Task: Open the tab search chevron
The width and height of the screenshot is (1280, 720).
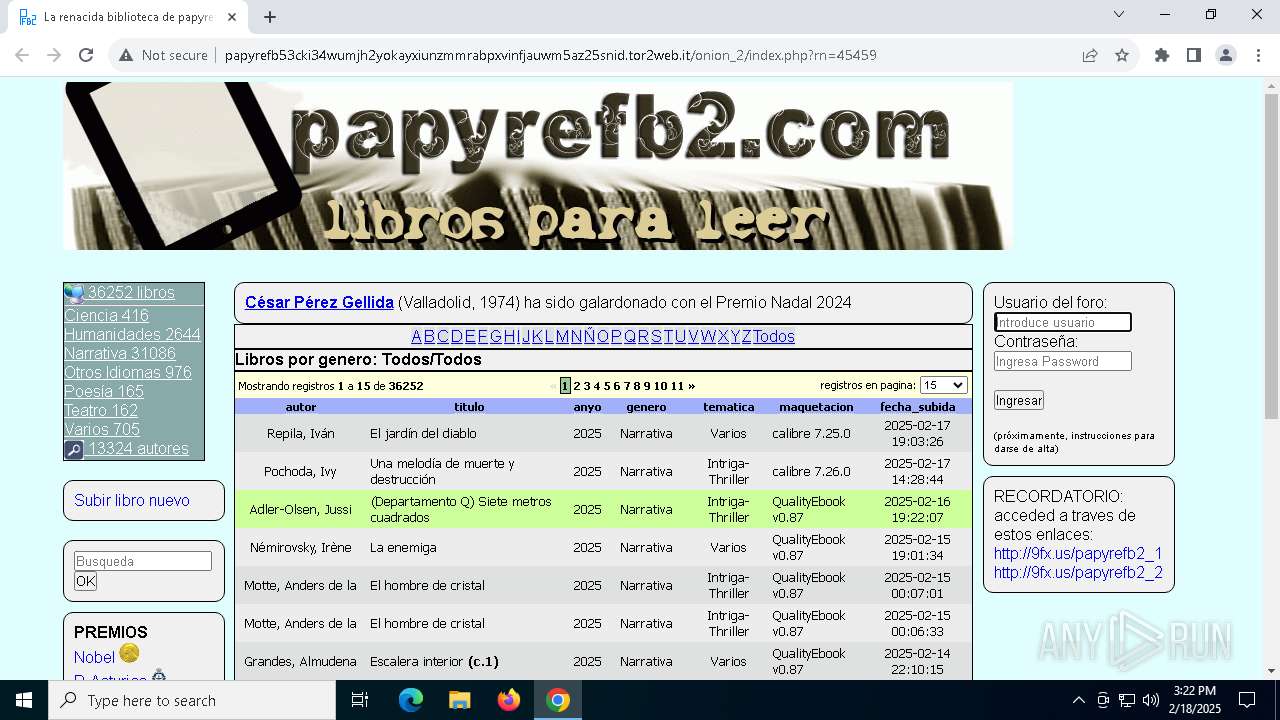Action: (1119, 14)
